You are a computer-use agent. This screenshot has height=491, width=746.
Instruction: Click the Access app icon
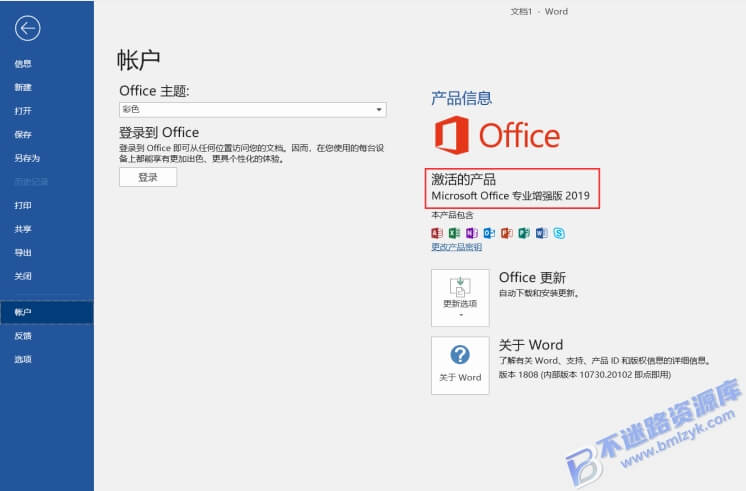pyautogui.click(x=437, y=233)
